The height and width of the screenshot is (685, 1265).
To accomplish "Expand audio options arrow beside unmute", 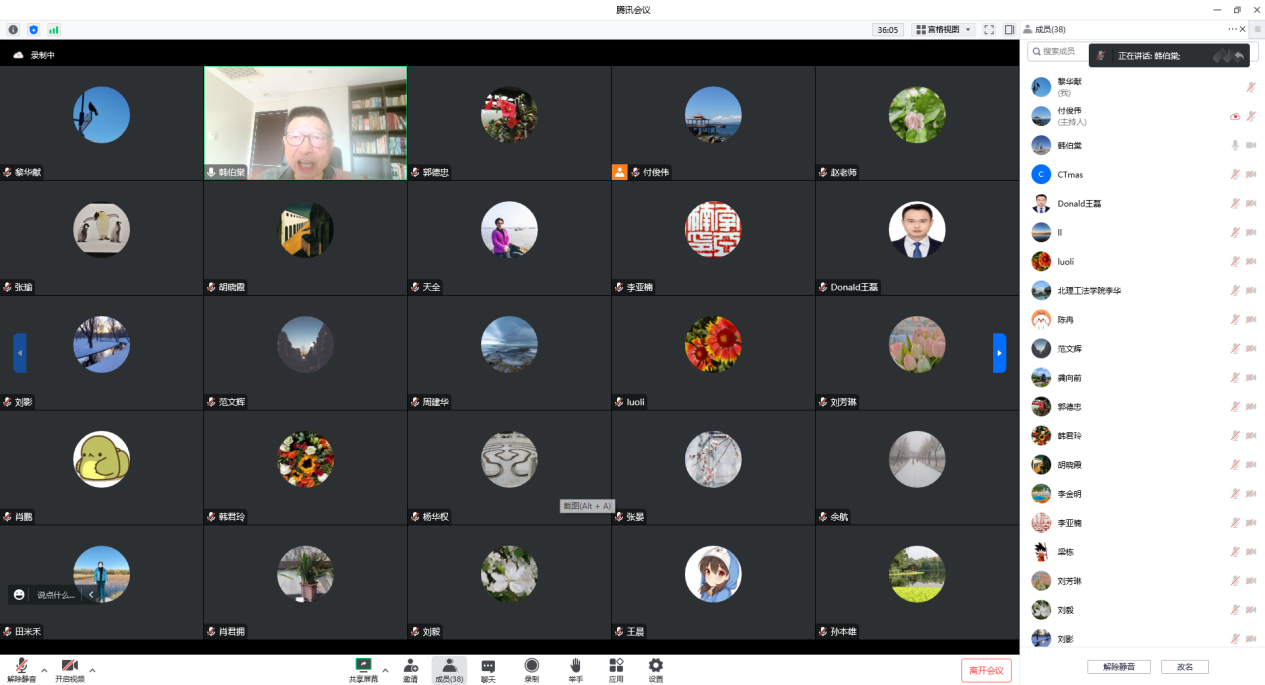I will click(44, 670).
